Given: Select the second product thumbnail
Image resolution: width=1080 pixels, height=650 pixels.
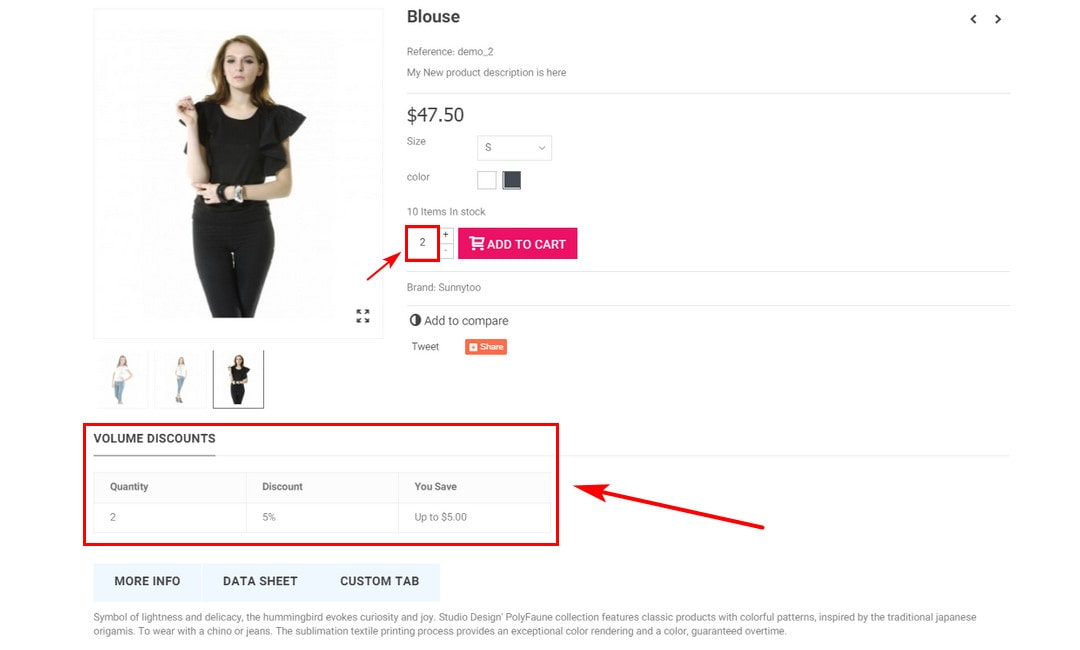Looking at the screenshot, I should coord(180,379).
